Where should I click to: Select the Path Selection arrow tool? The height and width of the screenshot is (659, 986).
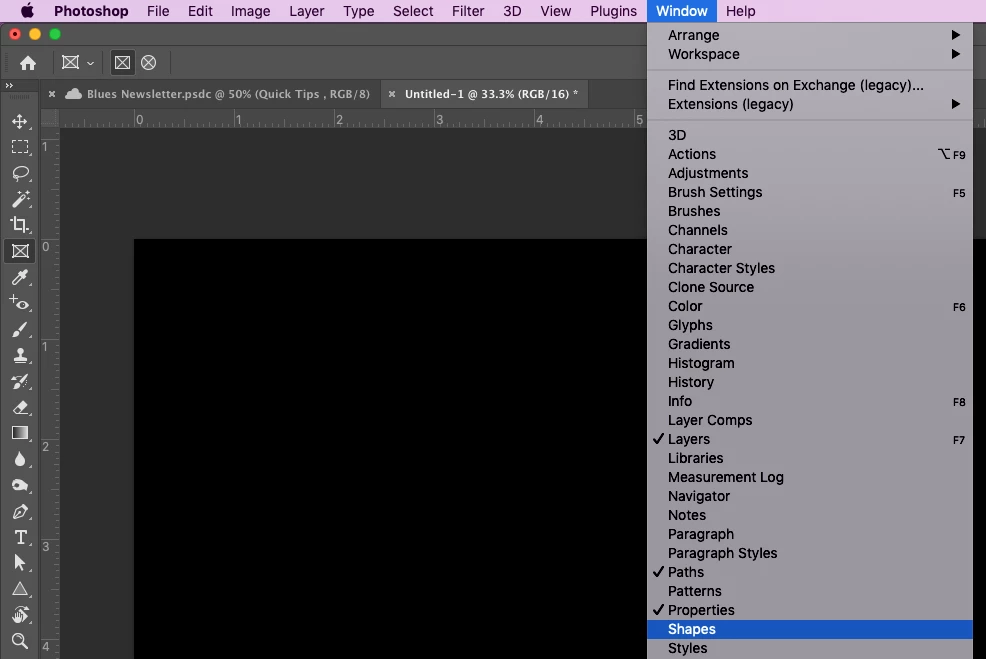point(20,563)
